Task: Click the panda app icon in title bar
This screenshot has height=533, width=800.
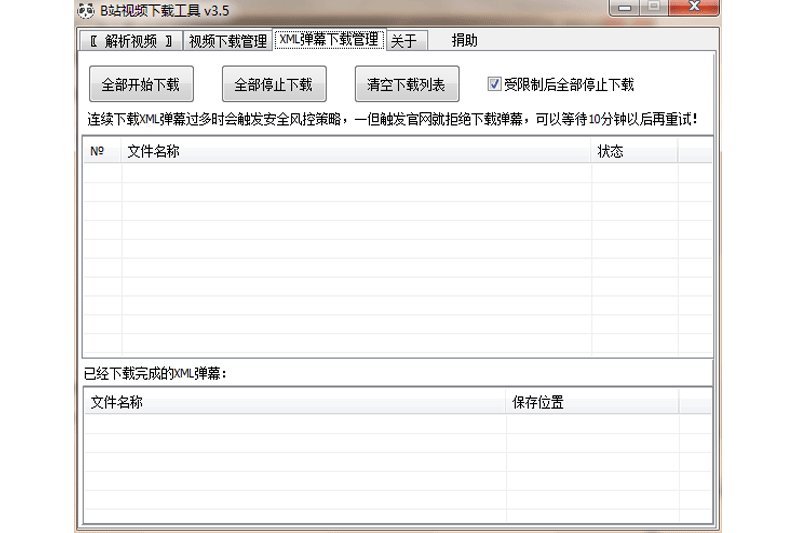Action: coord(86,10)
